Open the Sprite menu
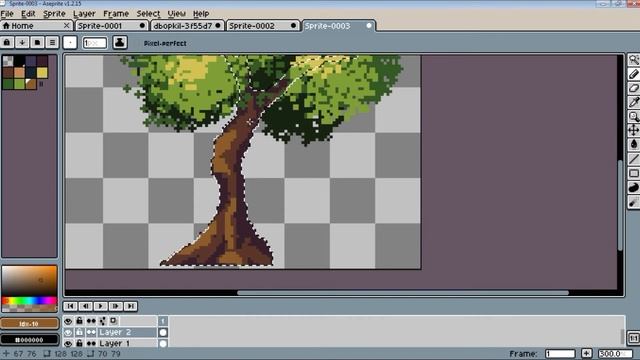The height and width of the screenshot is (360, 640). tap(54, 14)
